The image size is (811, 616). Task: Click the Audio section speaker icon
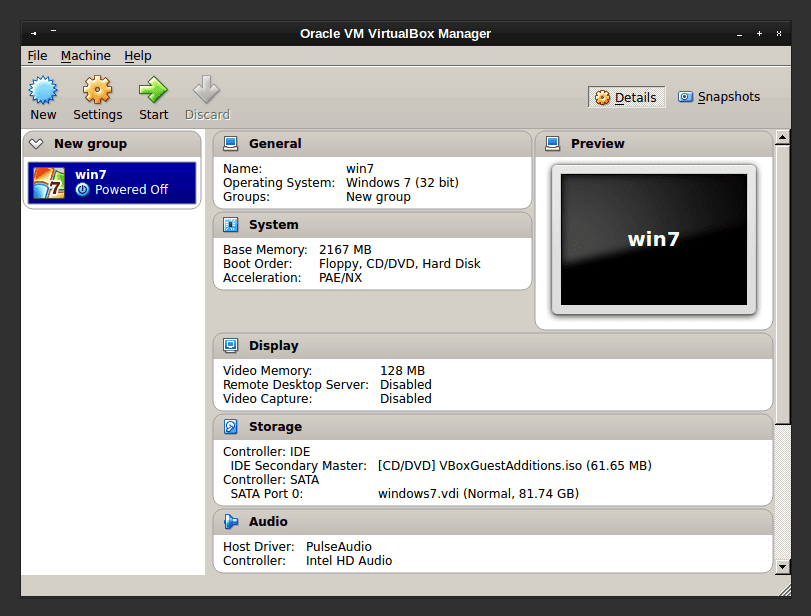231,522
